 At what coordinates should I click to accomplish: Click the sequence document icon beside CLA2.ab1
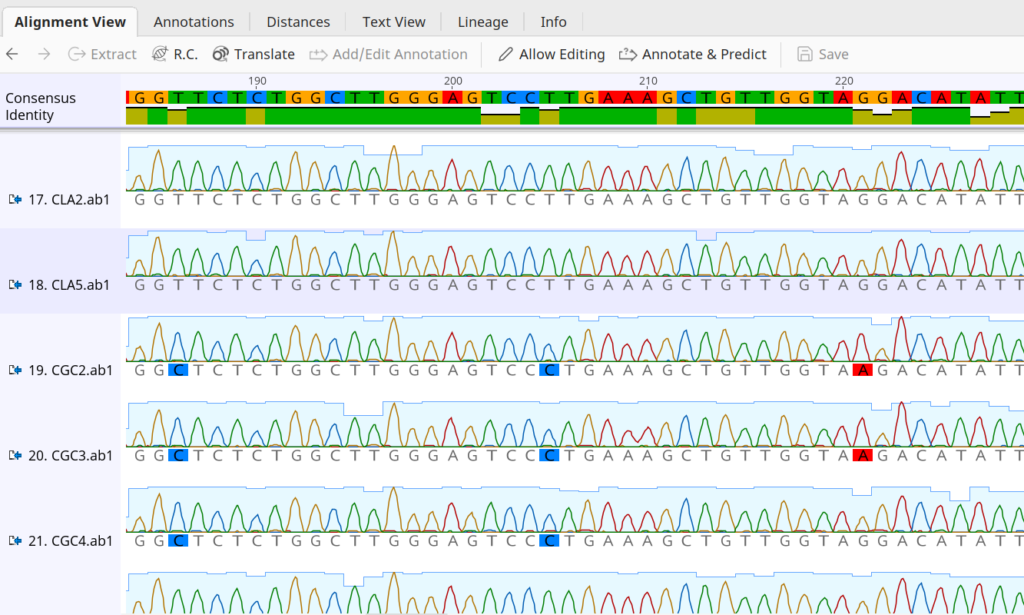tap(13, 199)
